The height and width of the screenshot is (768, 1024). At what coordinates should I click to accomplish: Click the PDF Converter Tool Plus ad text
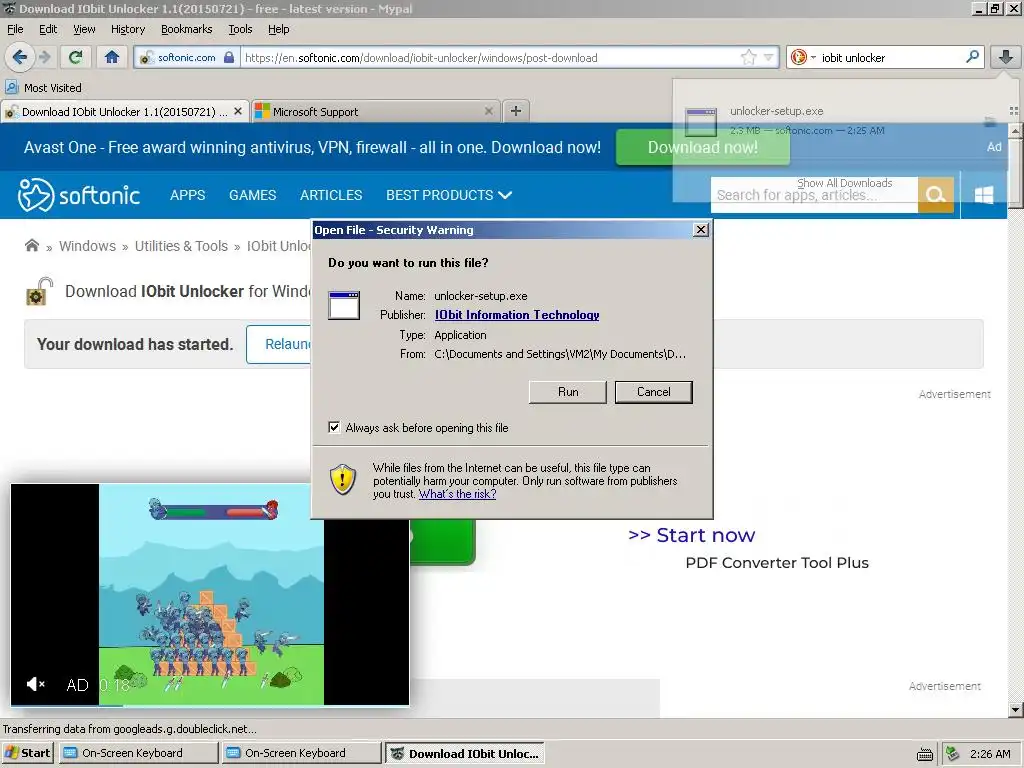click(776, 562)
